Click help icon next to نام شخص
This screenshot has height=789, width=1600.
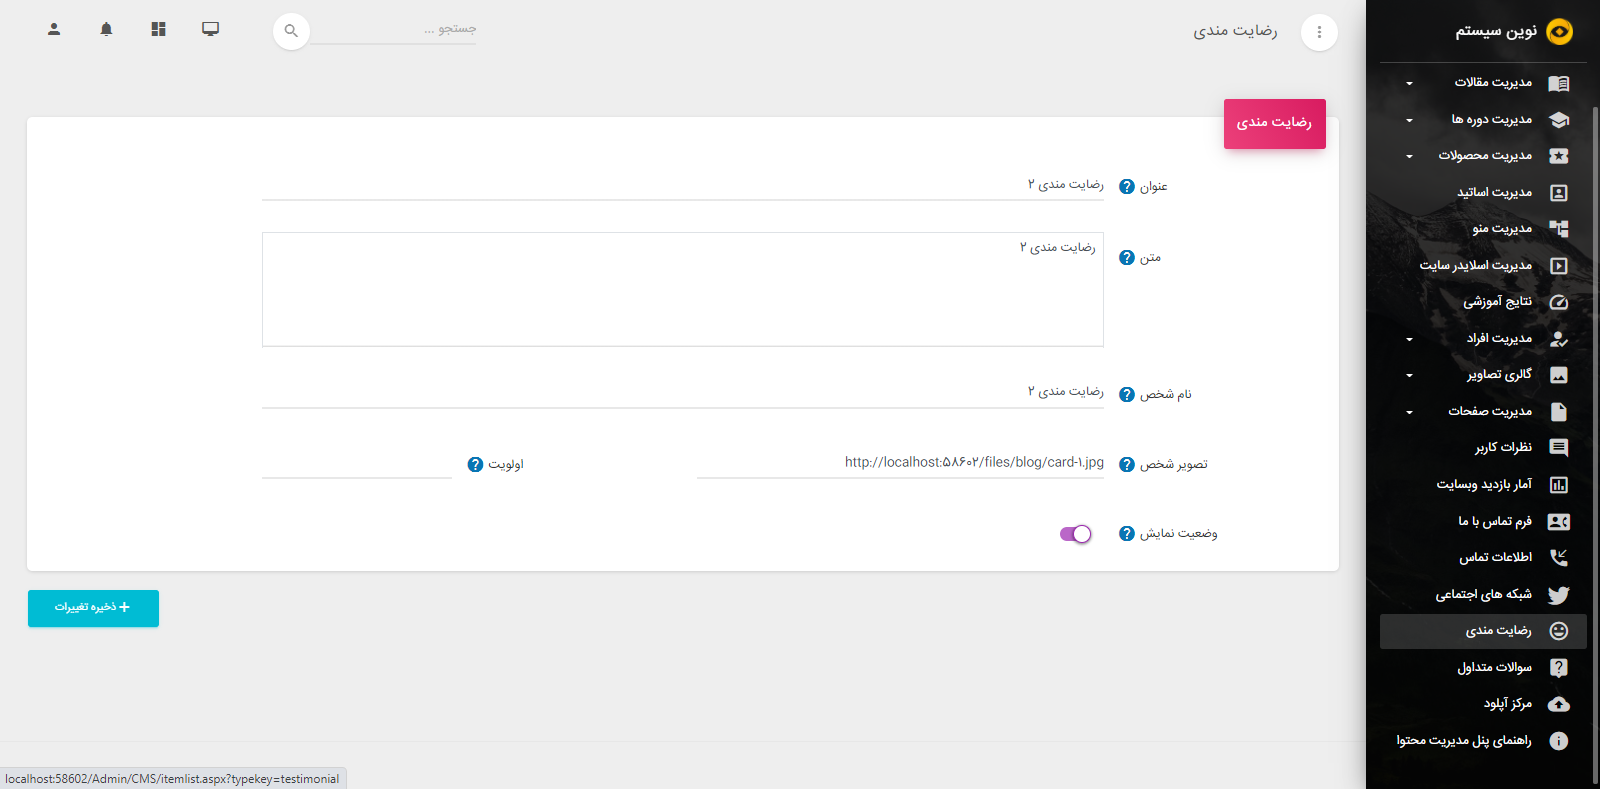pyautogui.click(x=1127, y=395)
